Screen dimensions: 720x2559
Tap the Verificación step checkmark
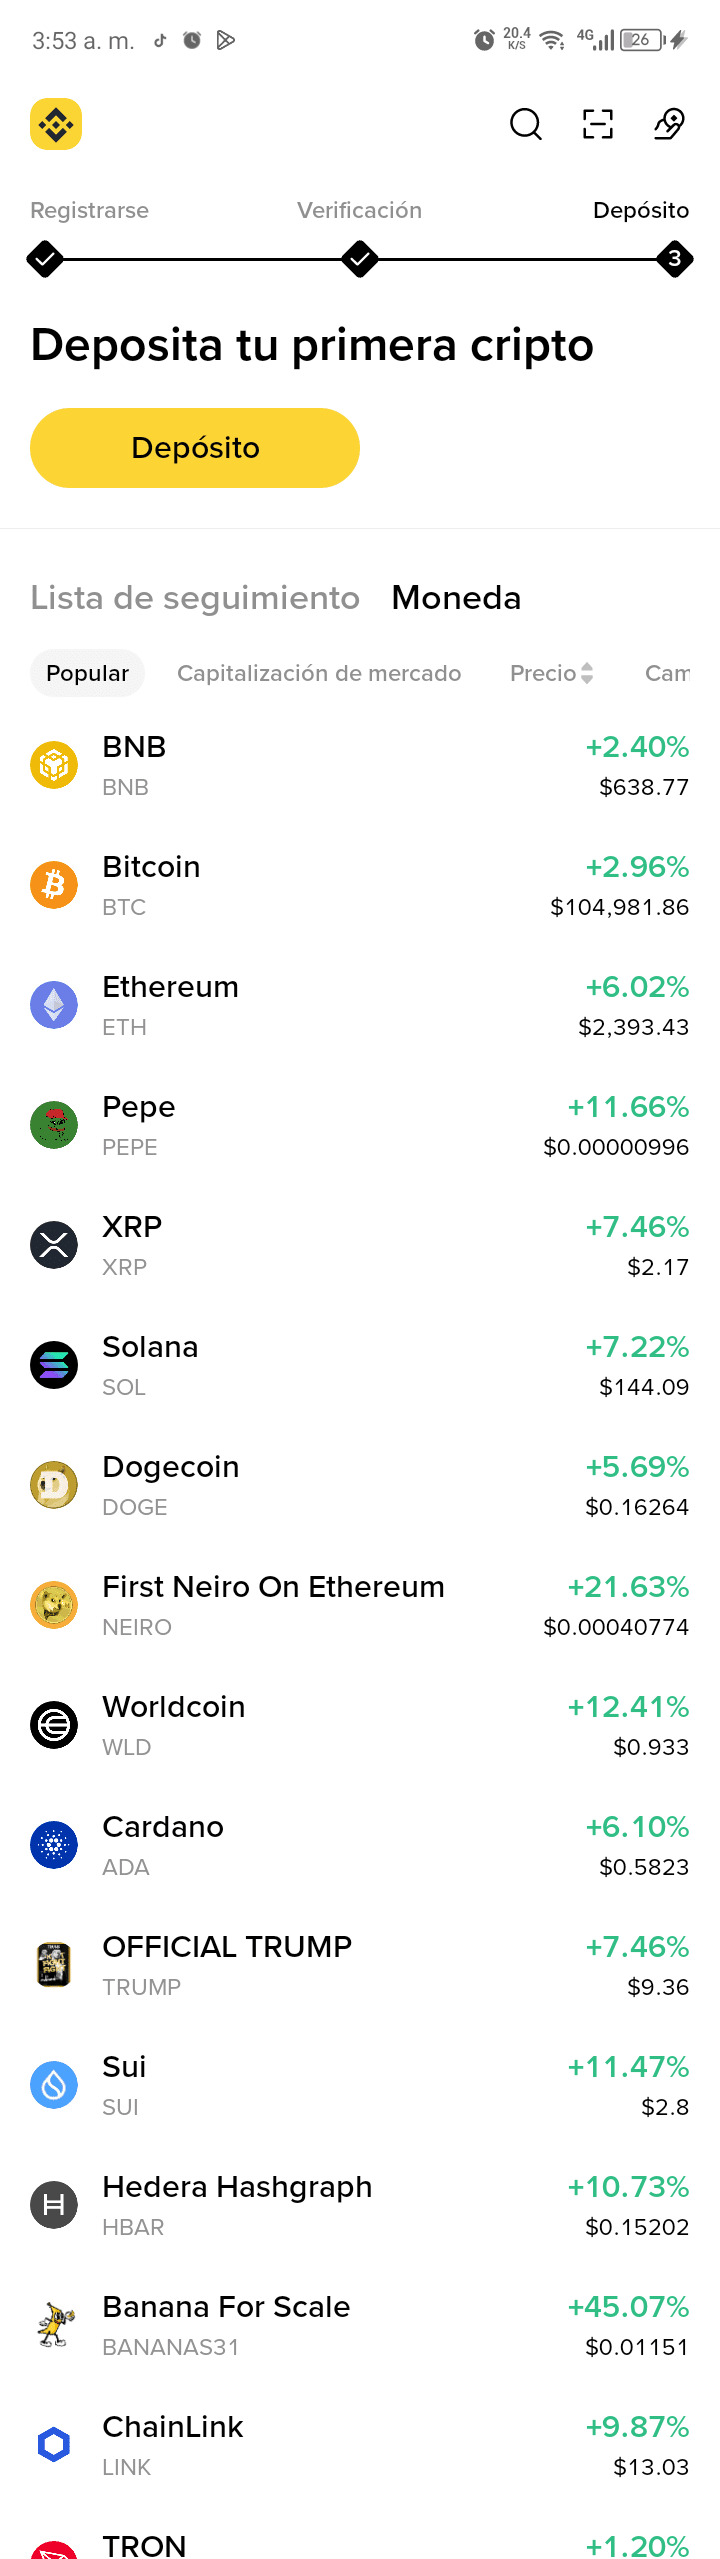360,259
